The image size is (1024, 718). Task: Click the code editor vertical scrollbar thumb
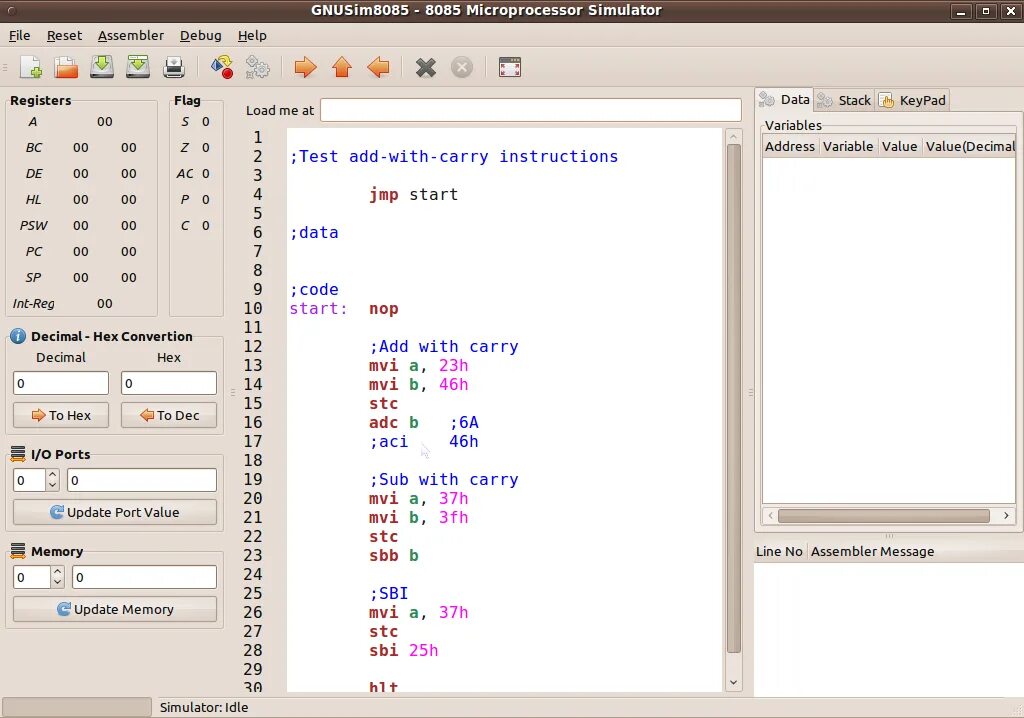point(733,399)
